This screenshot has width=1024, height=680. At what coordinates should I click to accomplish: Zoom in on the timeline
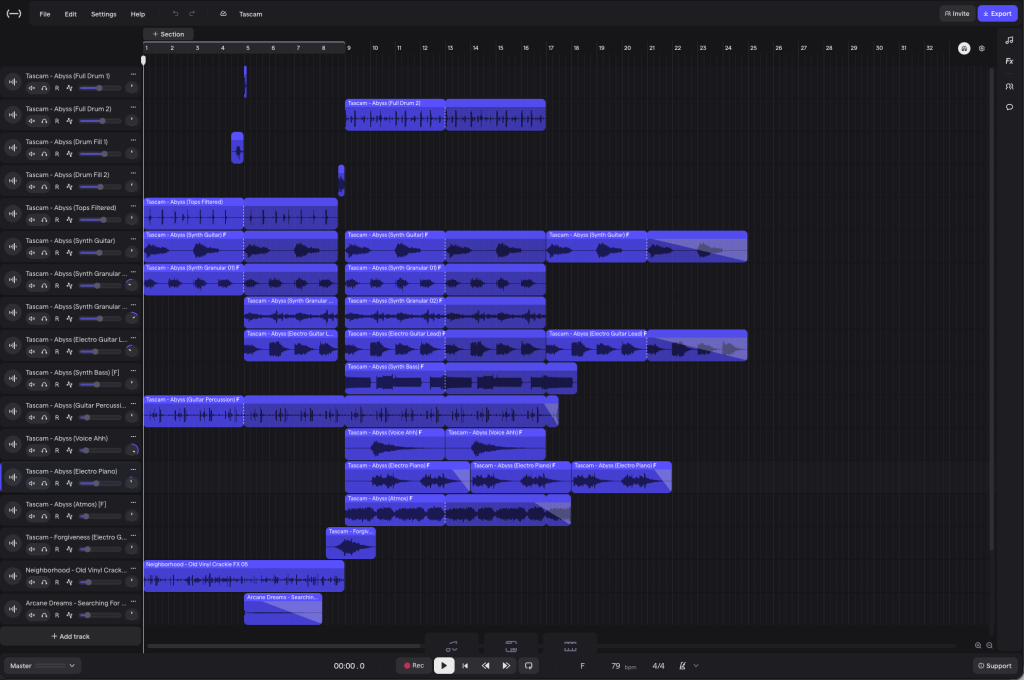pyautogui.click(x=978, y=645)
